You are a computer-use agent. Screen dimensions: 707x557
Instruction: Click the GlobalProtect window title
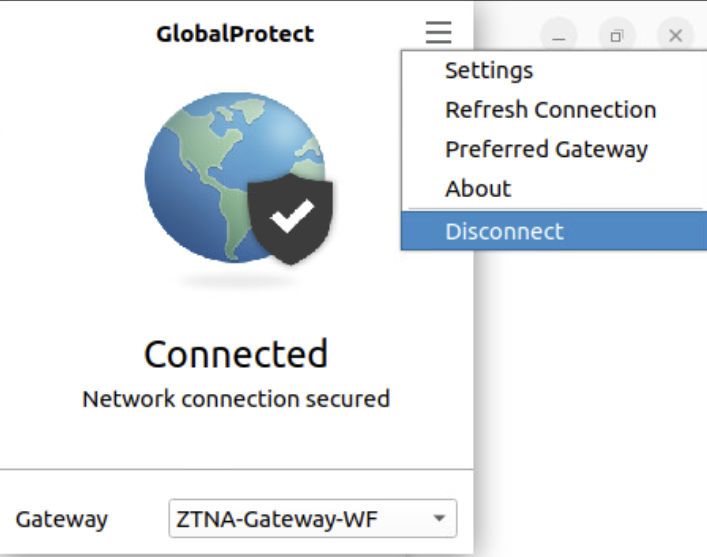point(235,33)
